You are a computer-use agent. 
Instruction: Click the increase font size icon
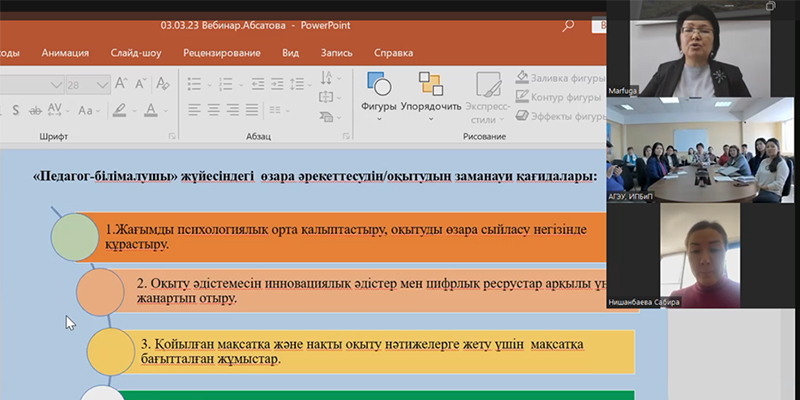(x=122, y=85)
